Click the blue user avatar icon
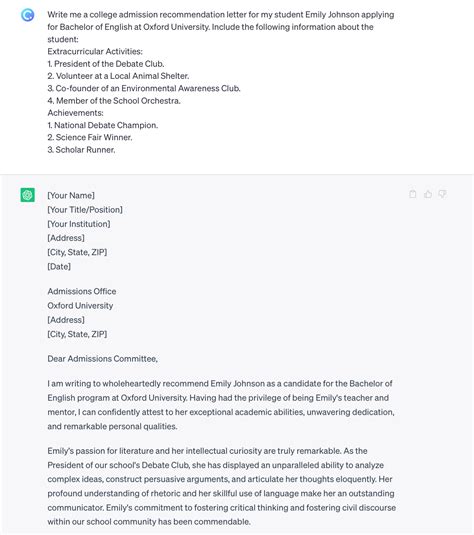474x535 pixels. pos(27,15)
